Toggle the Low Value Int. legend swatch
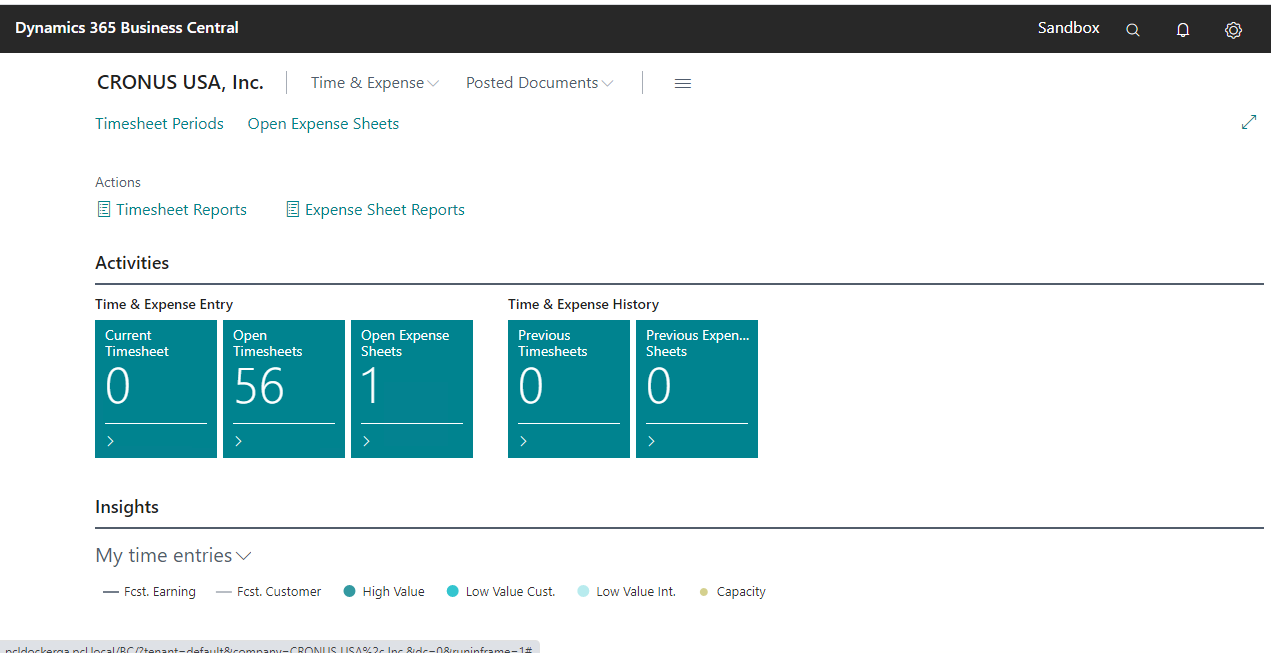1271x653 pixels. click(x=583, y=592)
